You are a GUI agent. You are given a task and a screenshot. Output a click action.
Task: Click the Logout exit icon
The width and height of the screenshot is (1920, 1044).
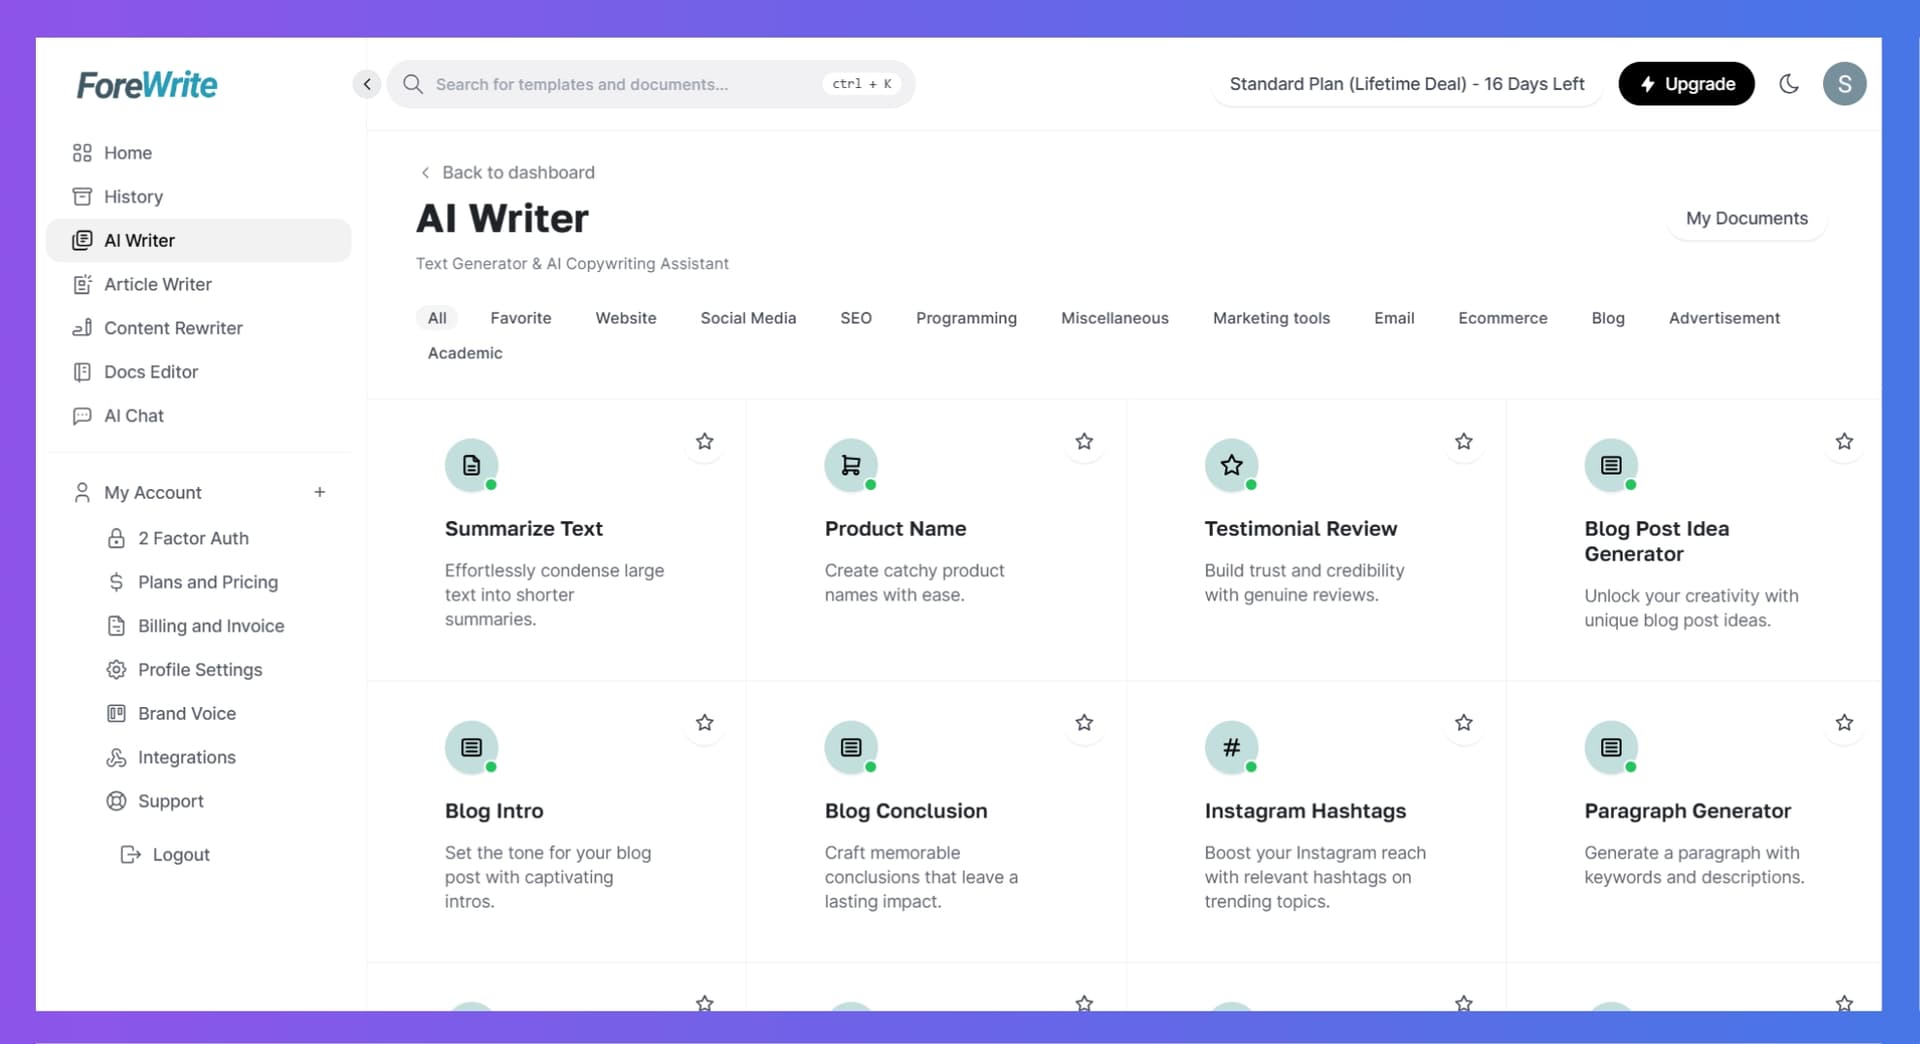tap(130, 855)
